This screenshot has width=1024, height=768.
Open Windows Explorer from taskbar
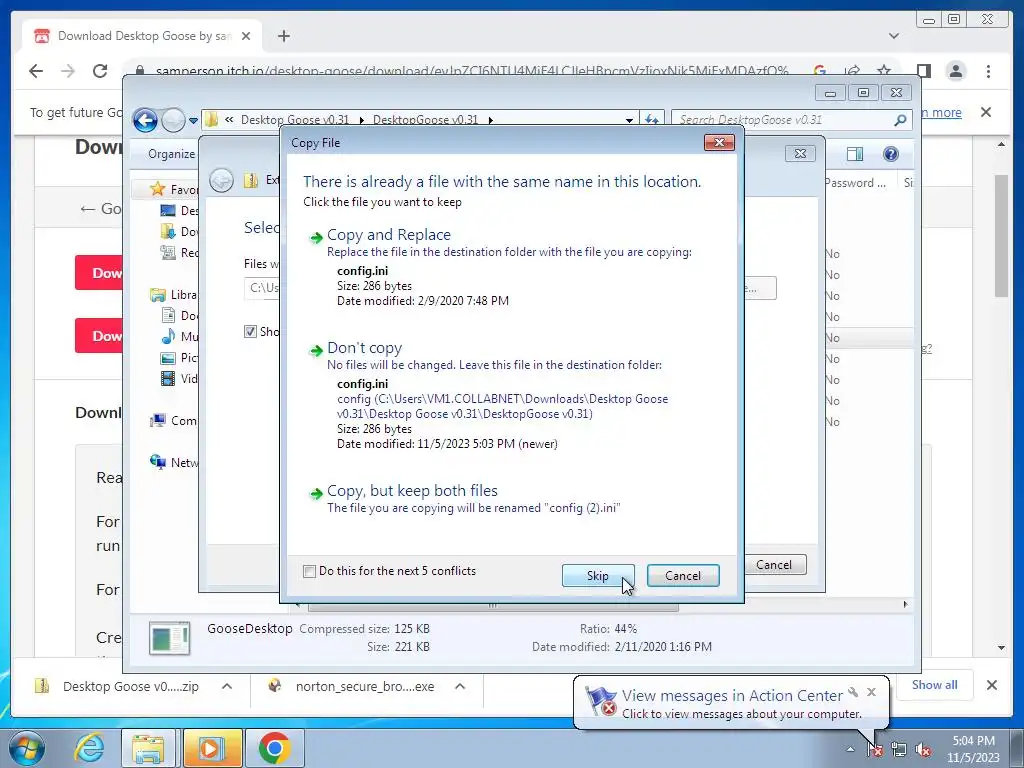pos(148,748)
